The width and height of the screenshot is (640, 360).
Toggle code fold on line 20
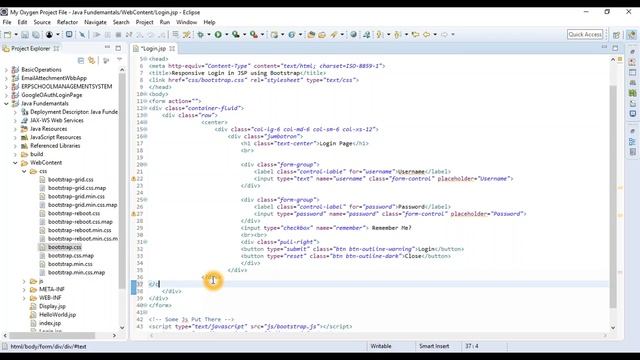(146, 164)
